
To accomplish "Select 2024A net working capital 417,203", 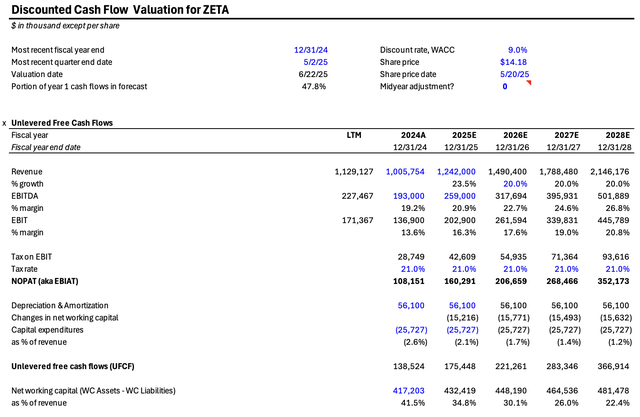I will tap(409, 391).
